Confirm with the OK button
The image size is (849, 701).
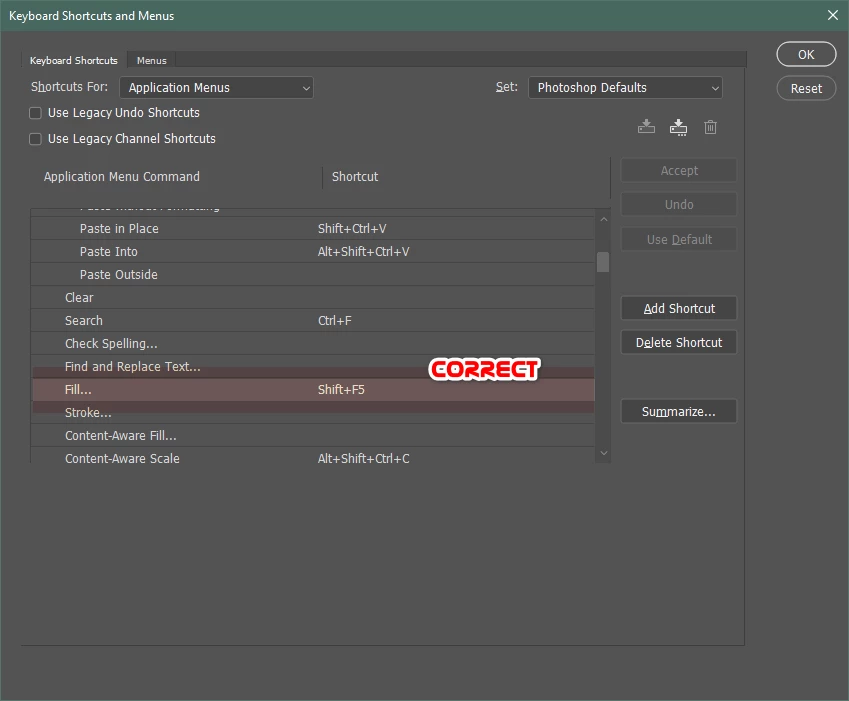pos(806,54)
